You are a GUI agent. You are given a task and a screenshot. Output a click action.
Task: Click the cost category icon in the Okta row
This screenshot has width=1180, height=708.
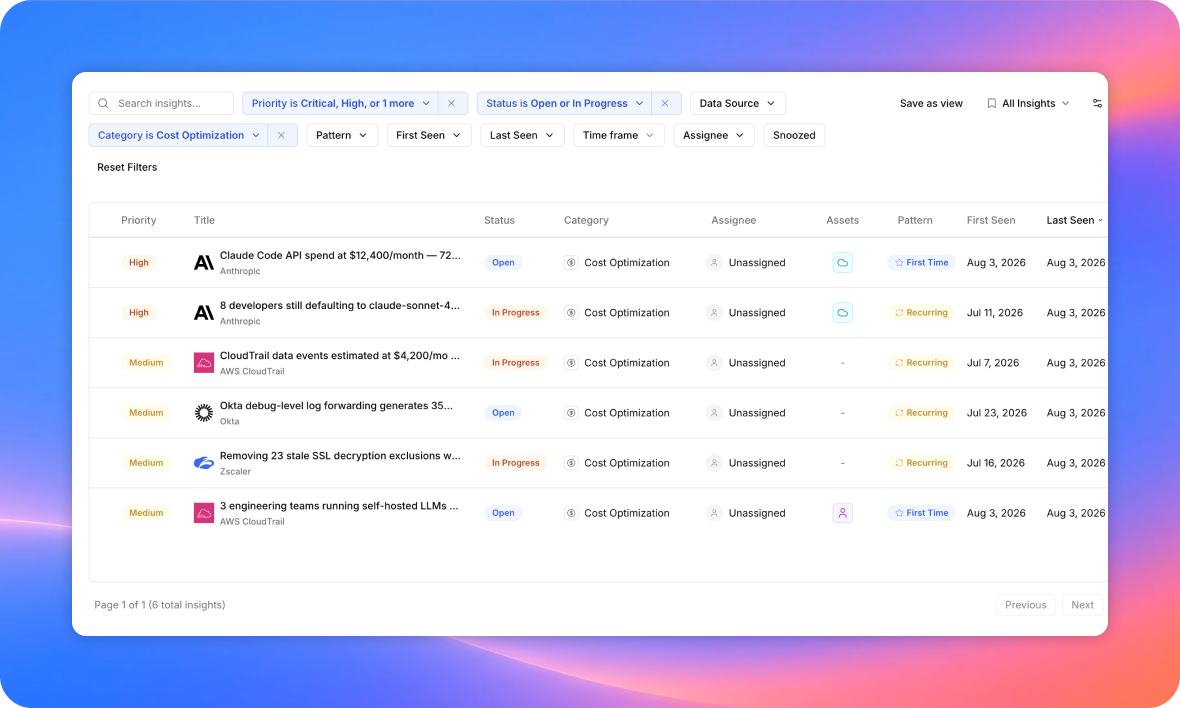click(x=571, y=412)
